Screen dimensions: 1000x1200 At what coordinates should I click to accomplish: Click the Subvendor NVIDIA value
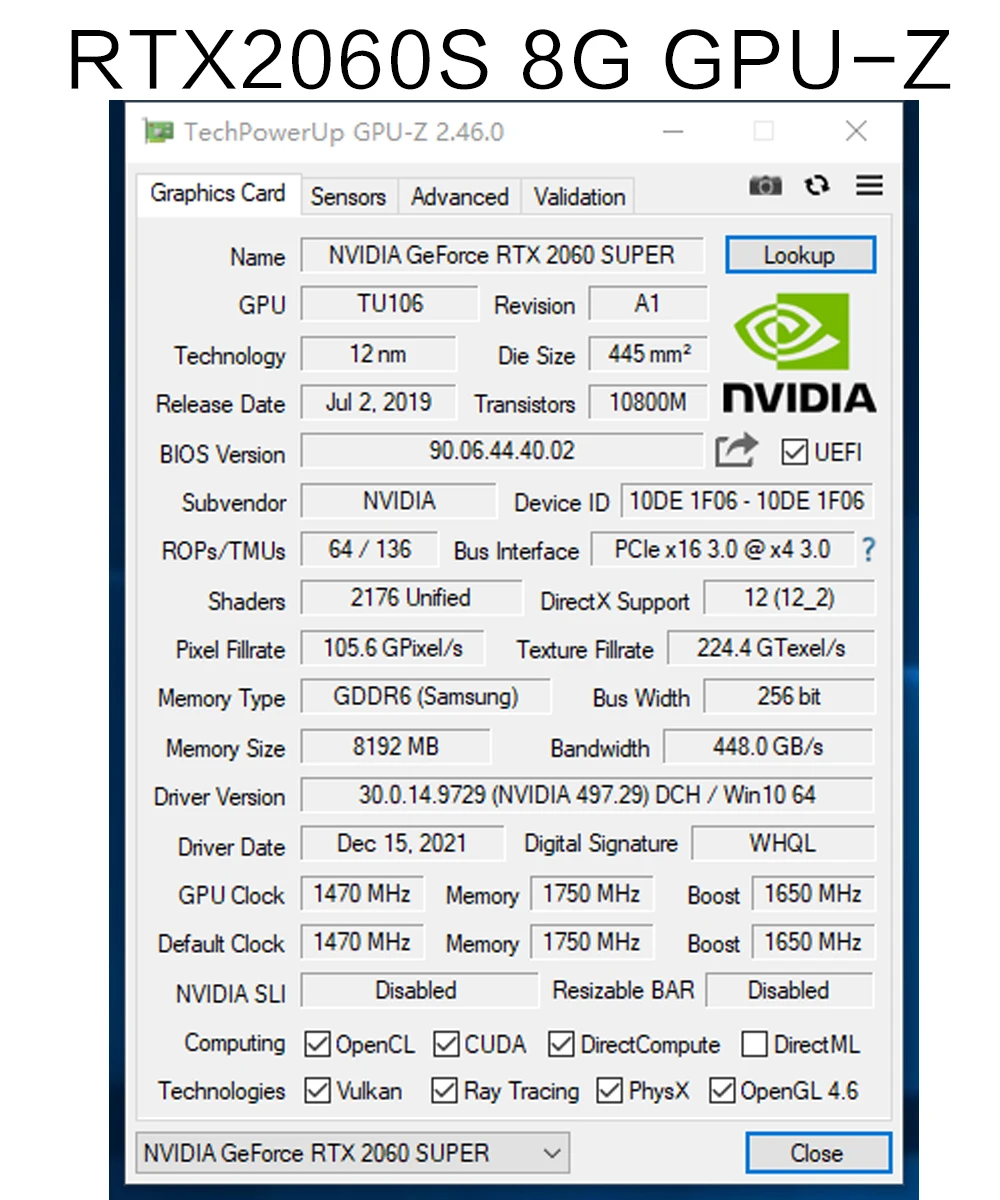pyautogui.click(x=398, y=501)
